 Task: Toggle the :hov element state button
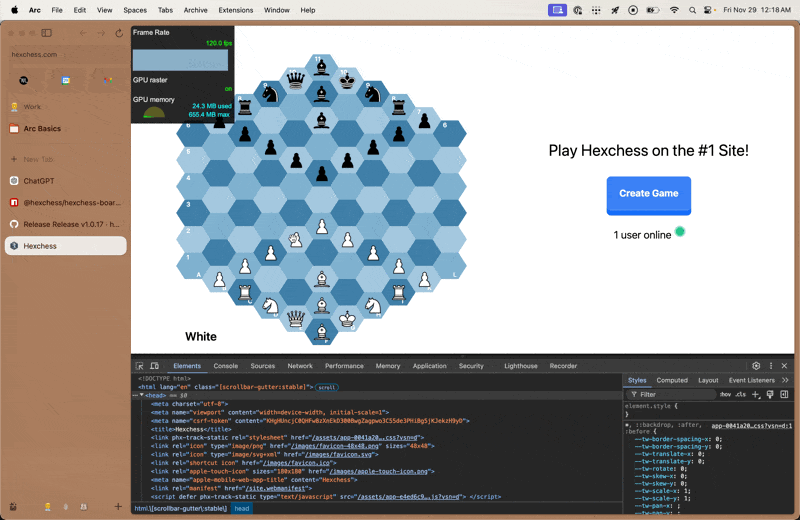[x=725, y=394]
